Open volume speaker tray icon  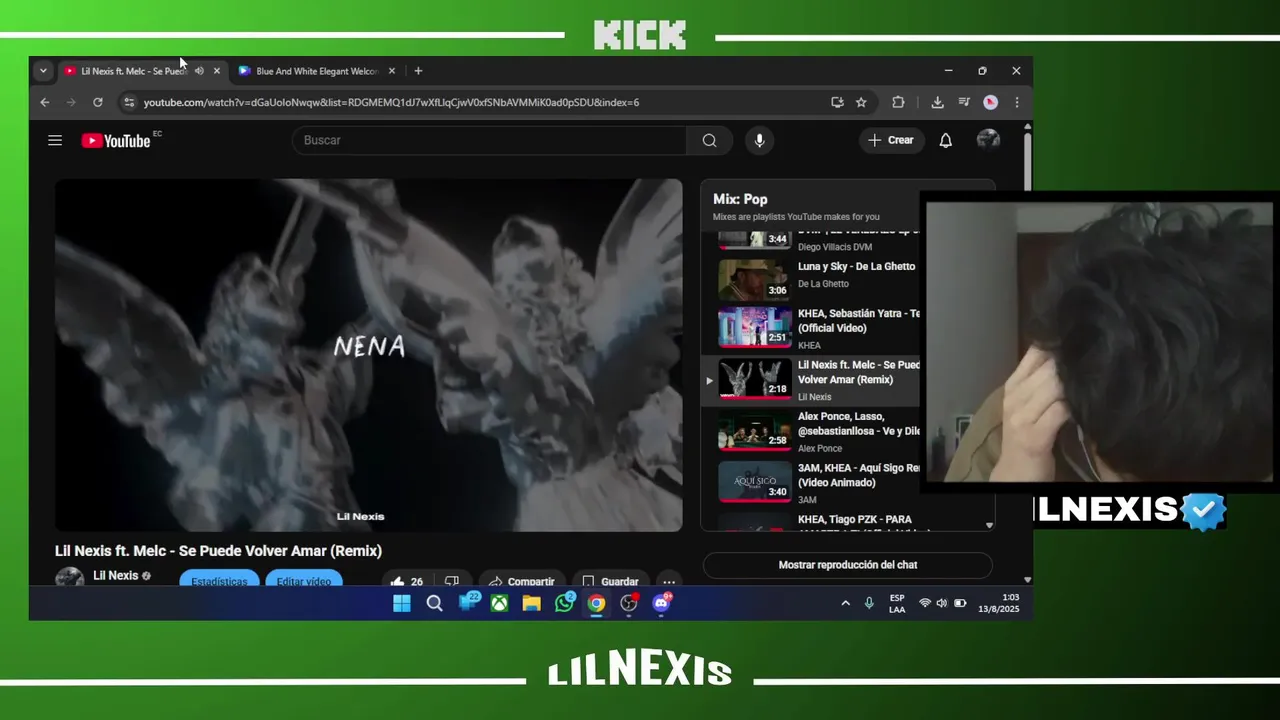(941, 603)
